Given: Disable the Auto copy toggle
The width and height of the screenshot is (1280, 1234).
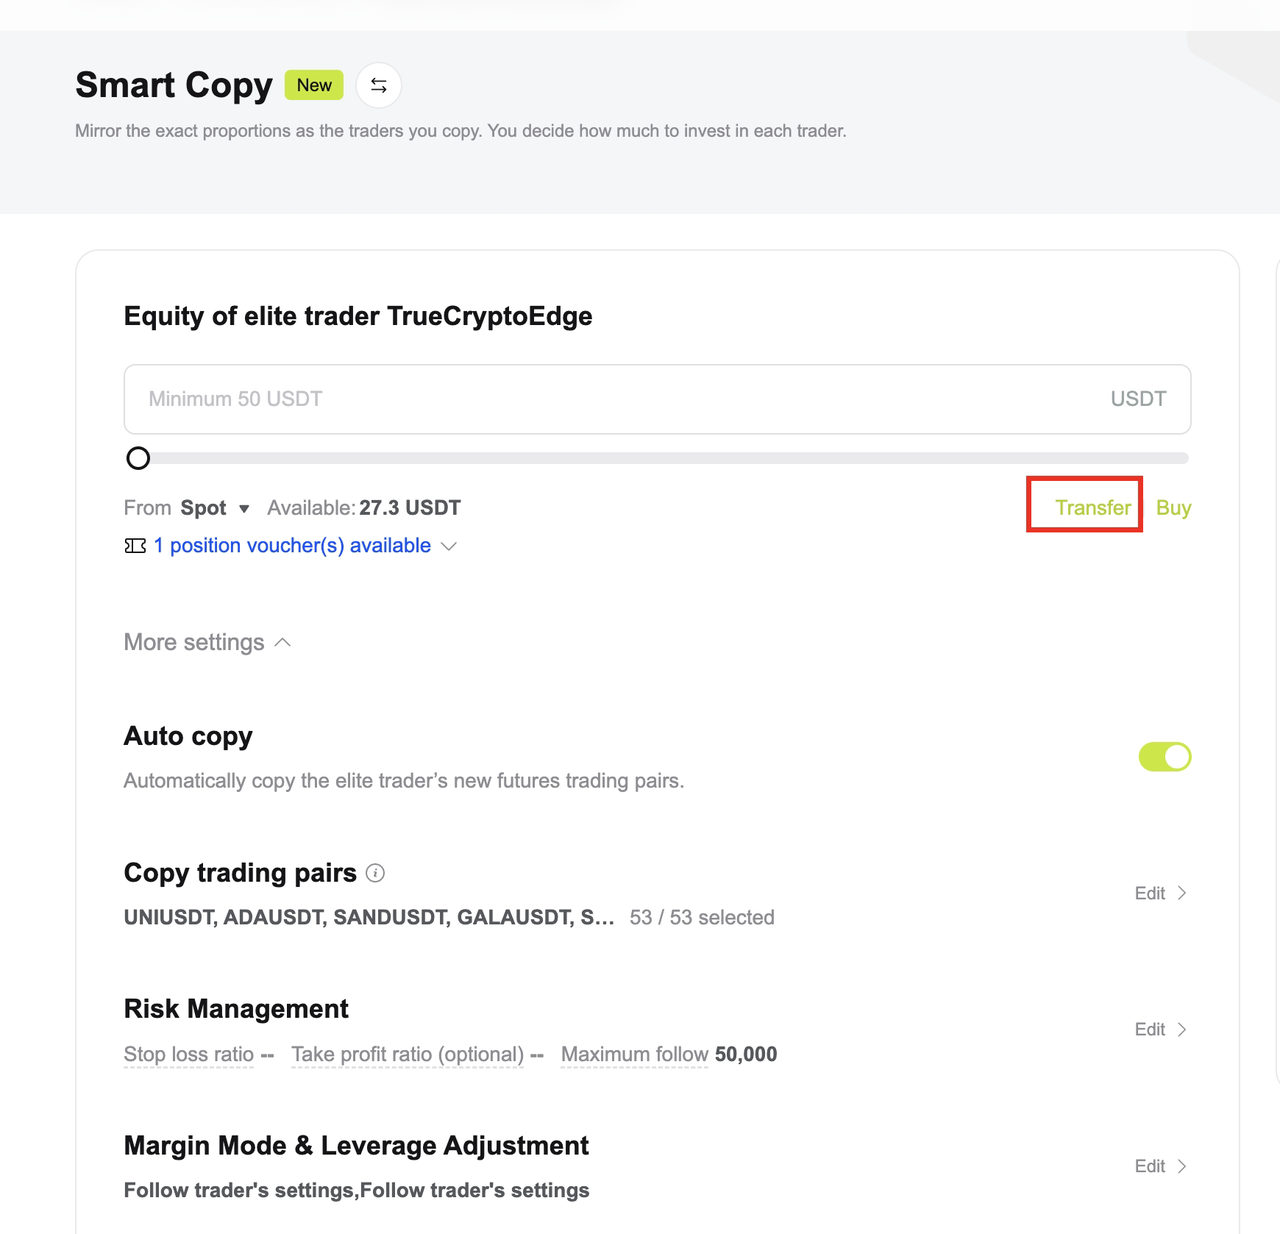Looking at the screenshot, I should click(1165, 757).
